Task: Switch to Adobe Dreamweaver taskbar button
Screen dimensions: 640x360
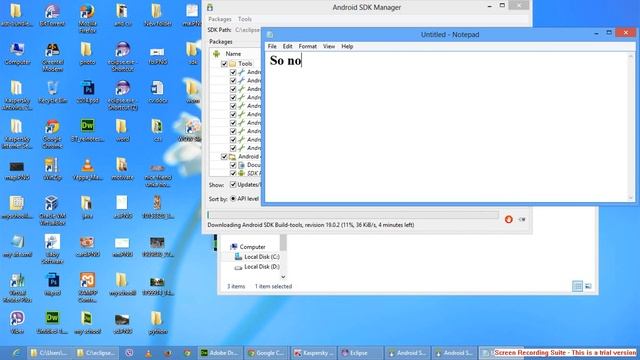Action: point(220,353)
